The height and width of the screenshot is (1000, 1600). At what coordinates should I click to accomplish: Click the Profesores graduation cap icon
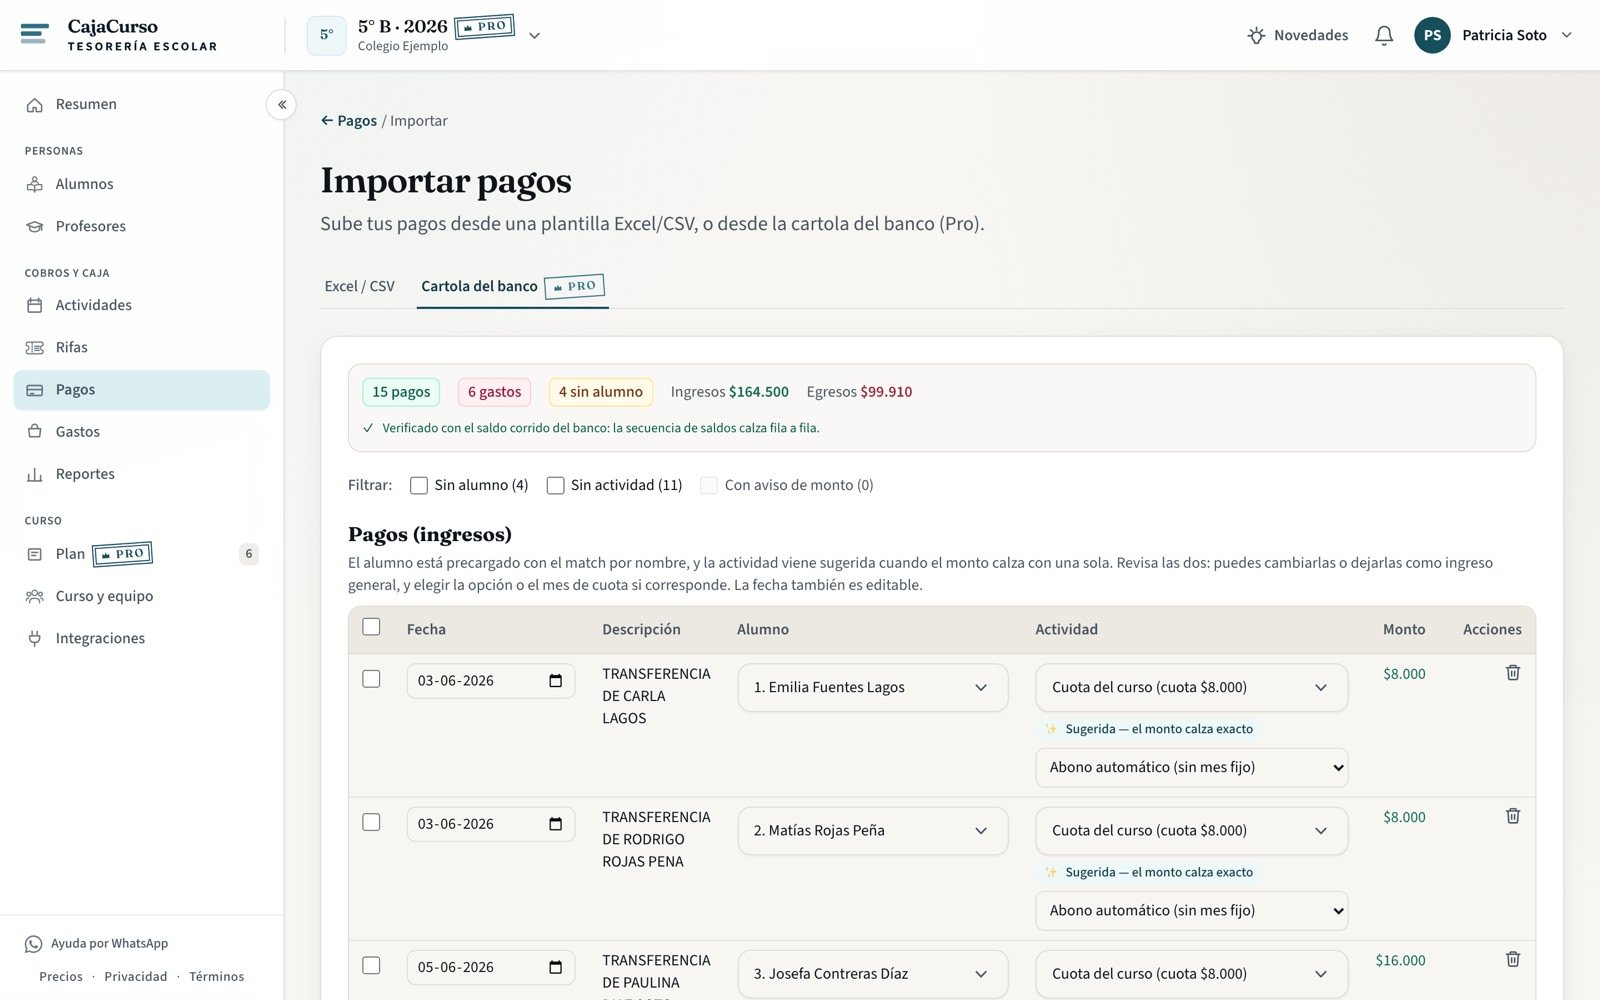(x=35, y=227)
